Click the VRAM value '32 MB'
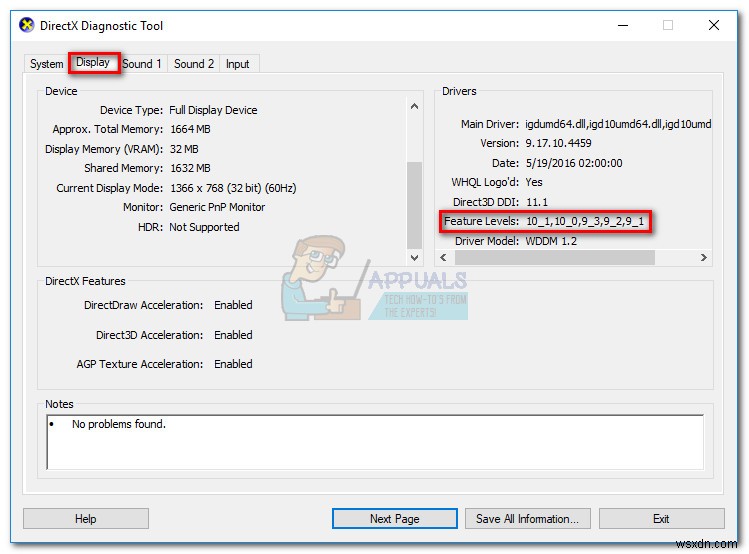 (x=184, y=149)
